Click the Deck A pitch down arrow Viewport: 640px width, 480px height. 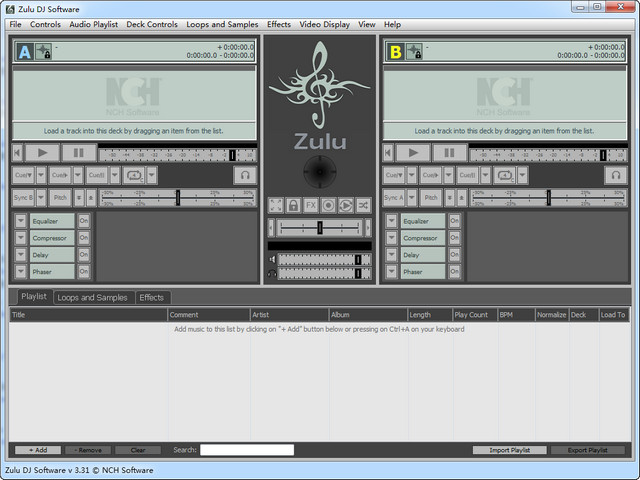[x=79, y=198]
